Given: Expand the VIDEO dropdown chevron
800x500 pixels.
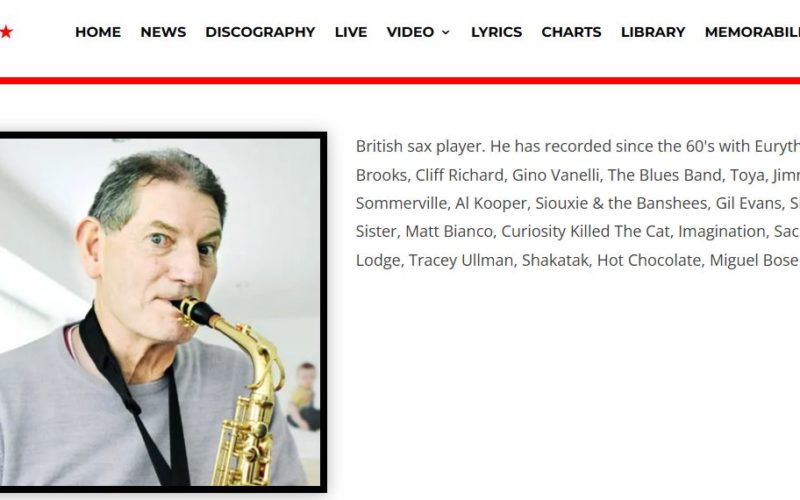Looking at the screenshot, I should [445, 33].
